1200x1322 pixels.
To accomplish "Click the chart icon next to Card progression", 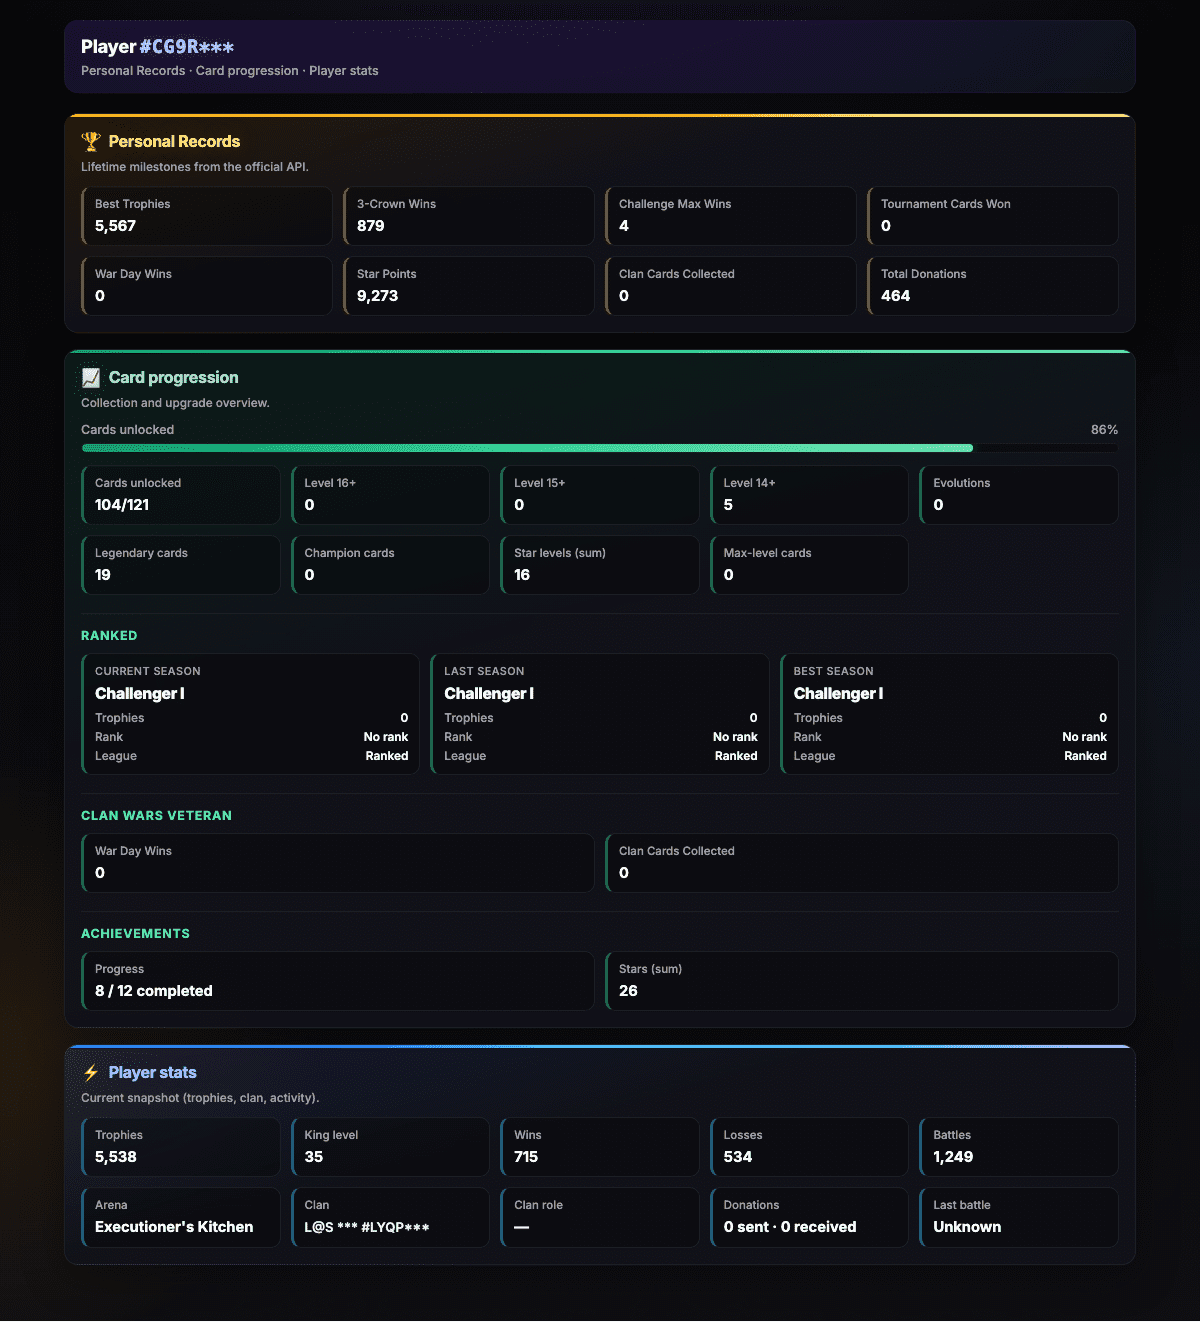I will pos(91,377).
